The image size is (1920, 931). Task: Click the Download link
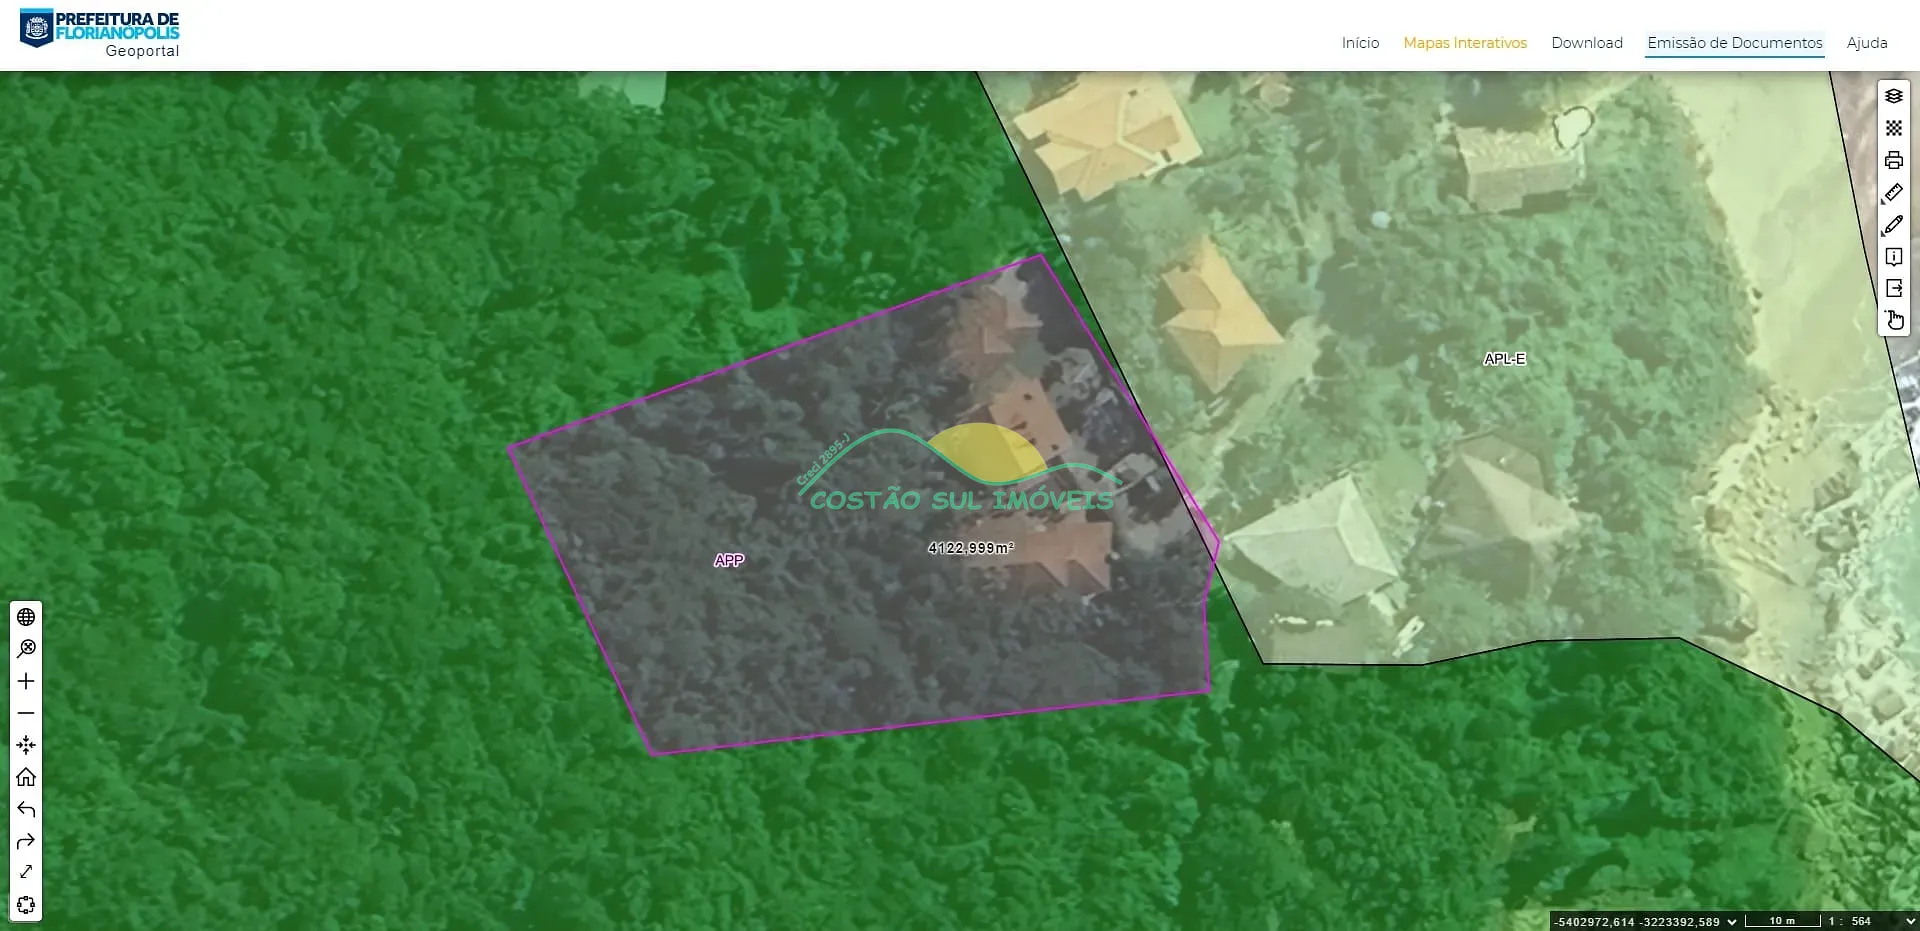click(x=1586, y=43)
